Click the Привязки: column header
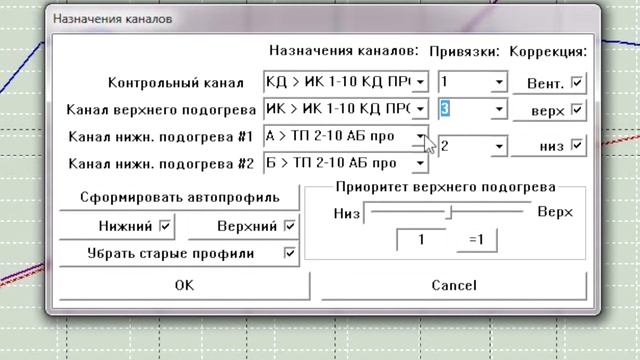This screenshot has height=360, width=640. [464, 51]
